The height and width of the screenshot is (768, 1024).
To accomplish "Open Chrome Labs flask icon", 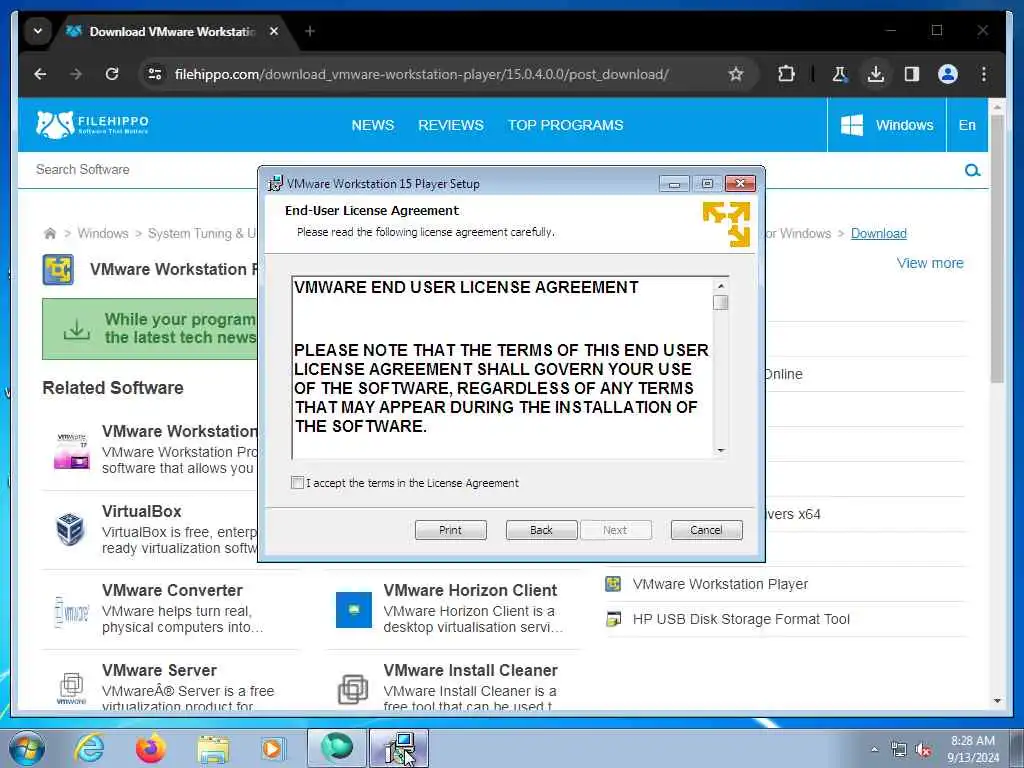I will 840,74.
